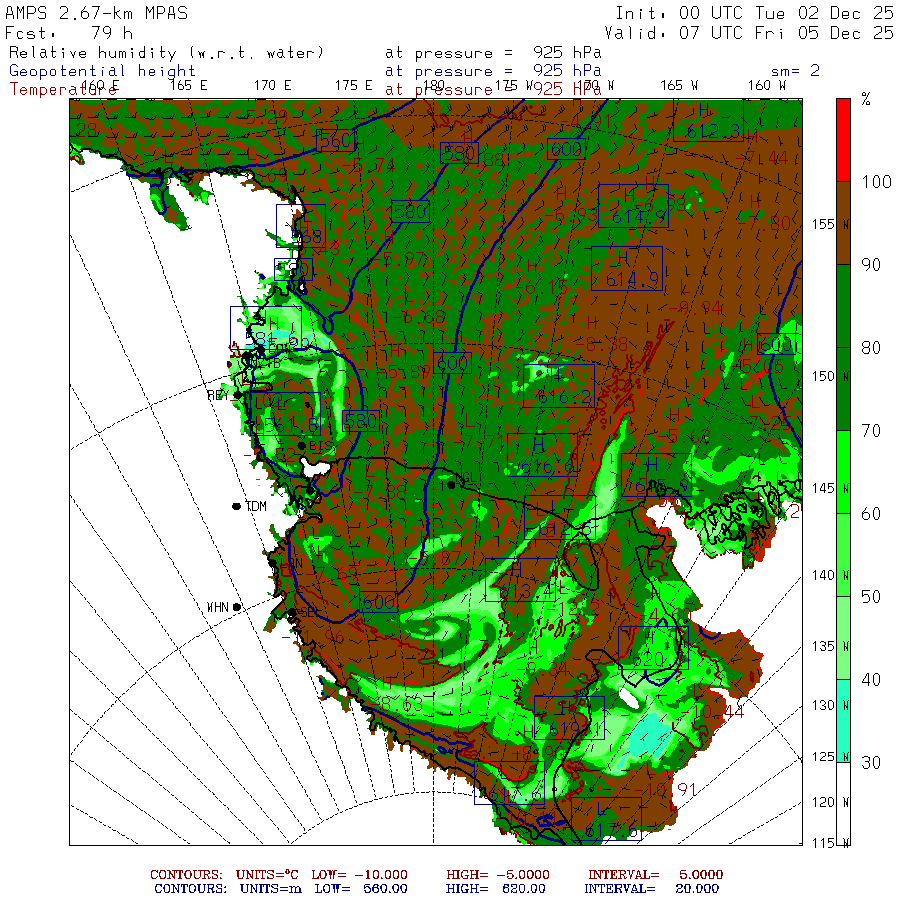The image size is (900, 900).
Task: Click the 155 W label beside the map
Action: click(x=831, y=224)
